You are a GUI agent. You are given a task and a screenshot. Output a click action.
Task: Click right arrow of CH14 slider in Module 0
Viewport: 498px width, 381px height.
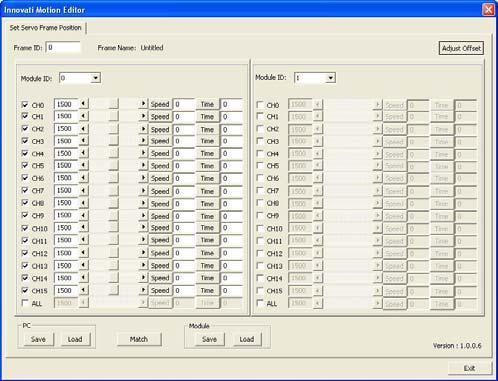(143, 278)
